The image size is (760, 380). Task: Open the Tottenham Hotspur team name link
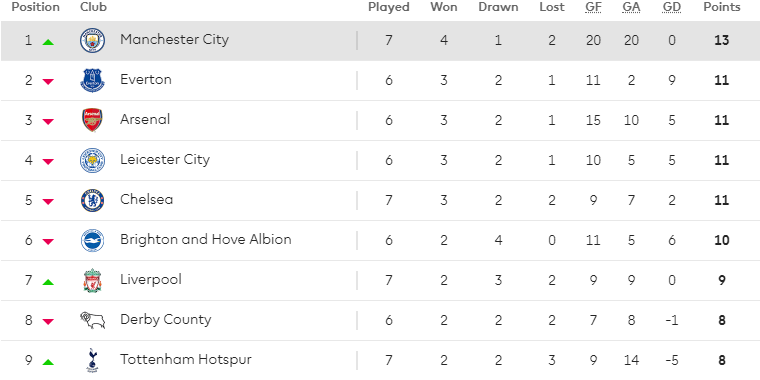point(186,360)
